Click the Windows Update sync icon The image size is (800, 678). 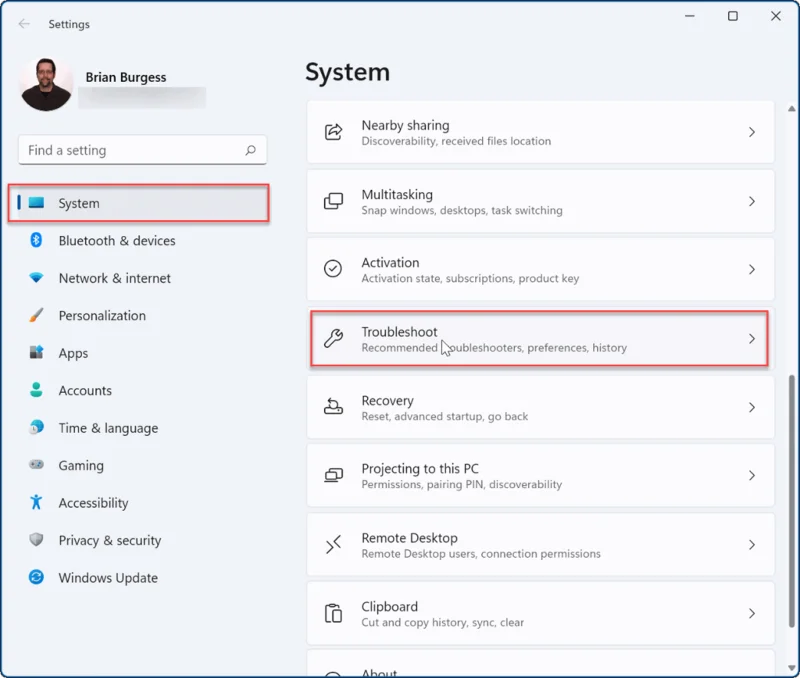36,577
